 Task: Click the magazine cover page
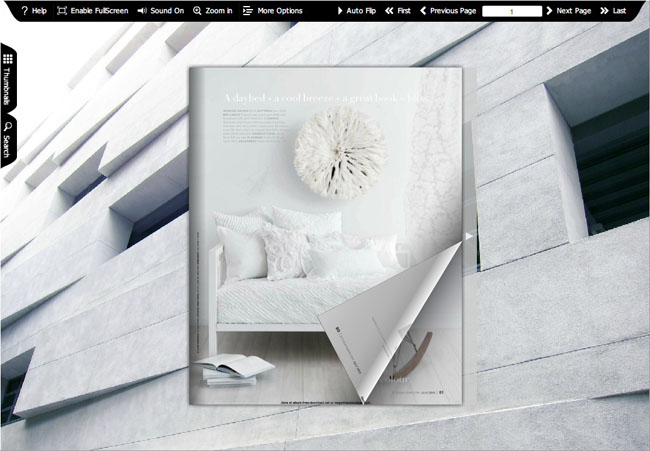click(325, 235)
